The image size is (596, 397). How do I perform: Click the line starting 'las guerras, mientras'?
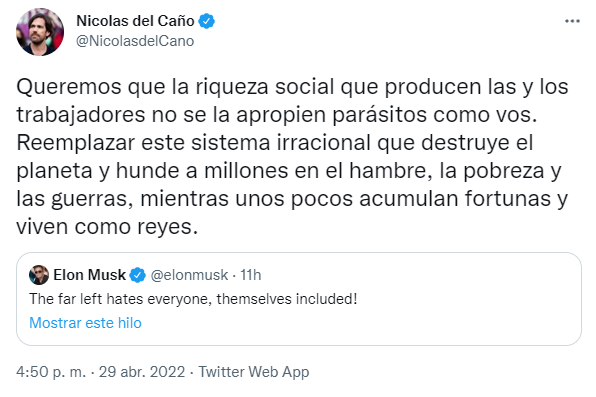coord(292,199)
